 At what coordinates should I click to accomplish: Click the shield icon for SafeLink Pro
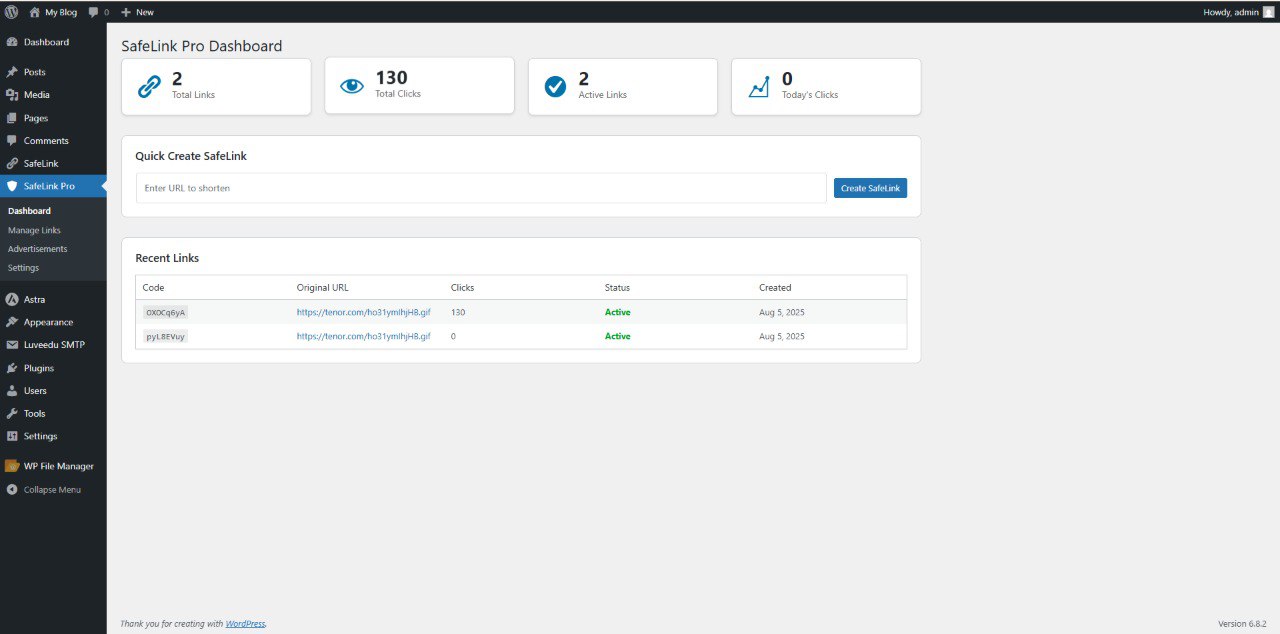tap(12, 186)
